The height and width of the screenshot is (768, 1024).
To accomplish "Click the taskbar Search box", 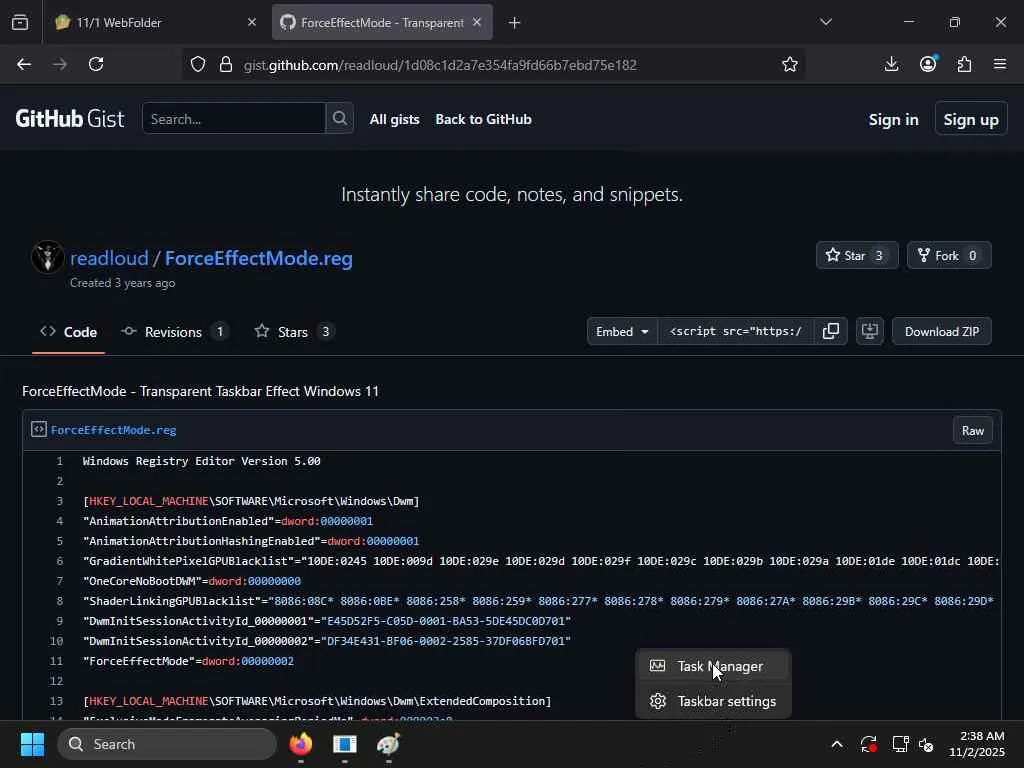I will click(x=167, y=744).
